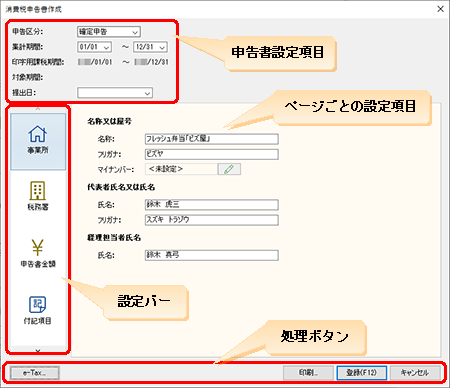Click the 名称 フリガナ field containing ピズヤ
This screenshot has width=450, height=388.
point(212,154)
